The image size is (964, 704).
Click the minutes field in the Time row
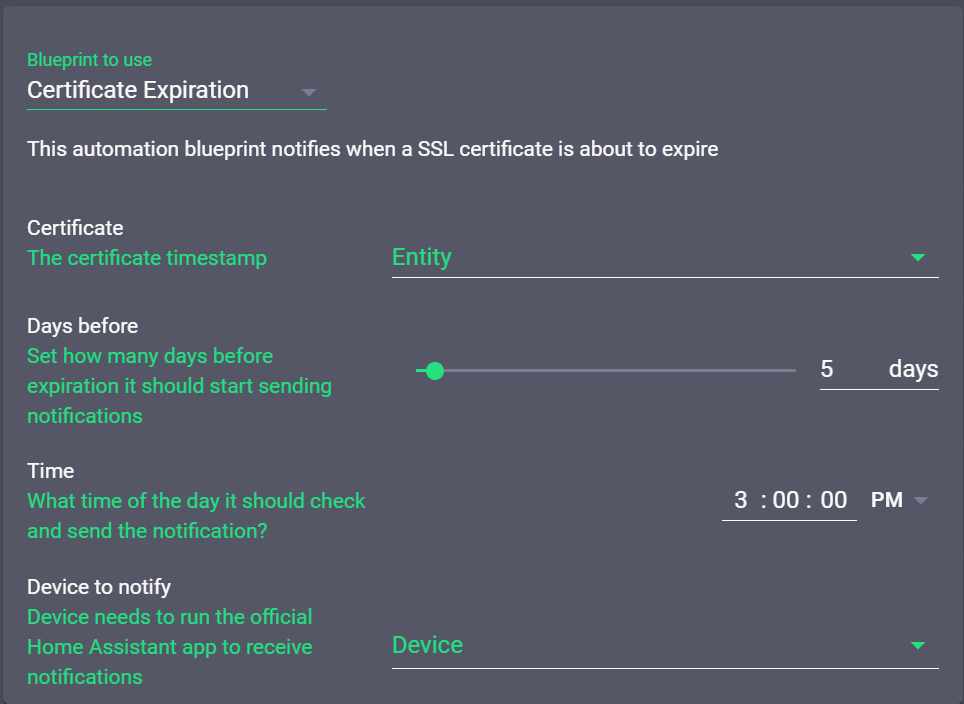[x=785, y=499]
